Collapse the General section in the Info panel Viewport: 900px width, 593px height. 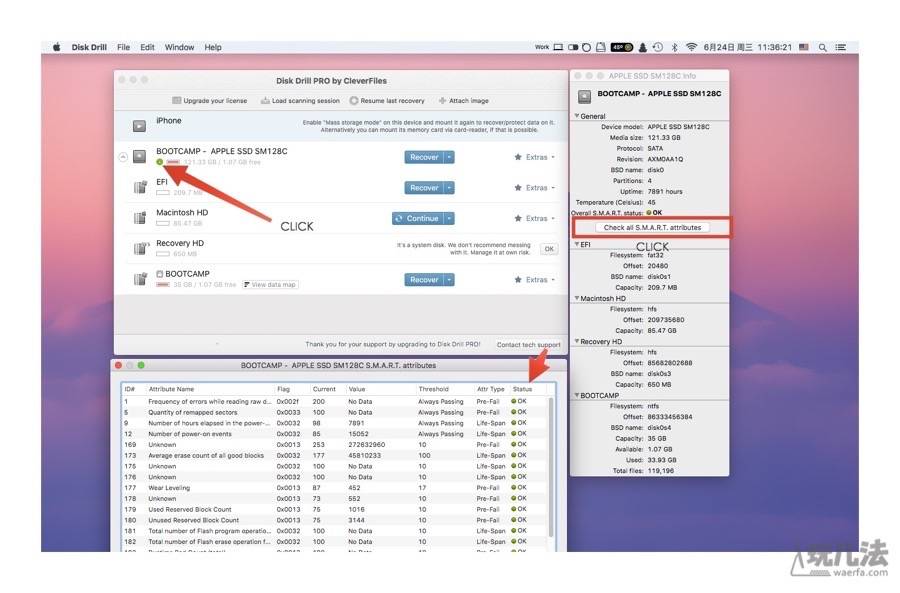(x=577, y=116)
